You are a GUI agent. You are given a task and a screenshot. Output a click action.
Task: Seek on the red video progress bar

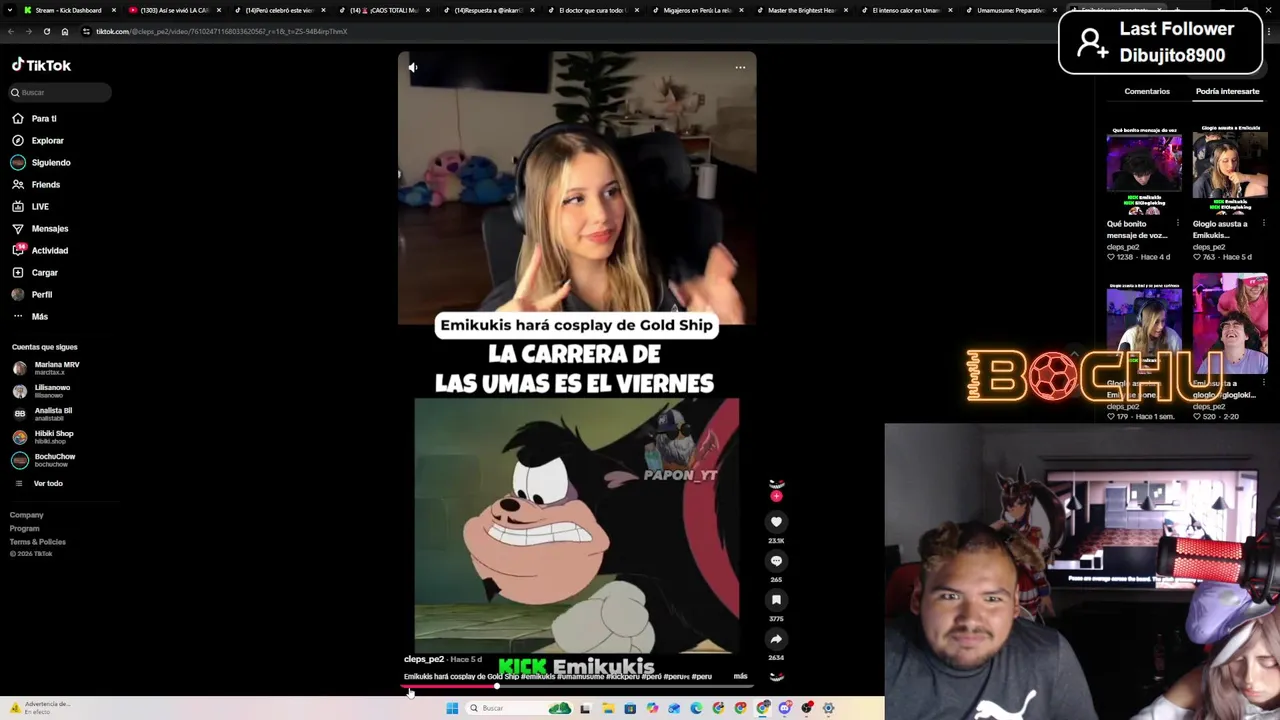tap(577, 687)
